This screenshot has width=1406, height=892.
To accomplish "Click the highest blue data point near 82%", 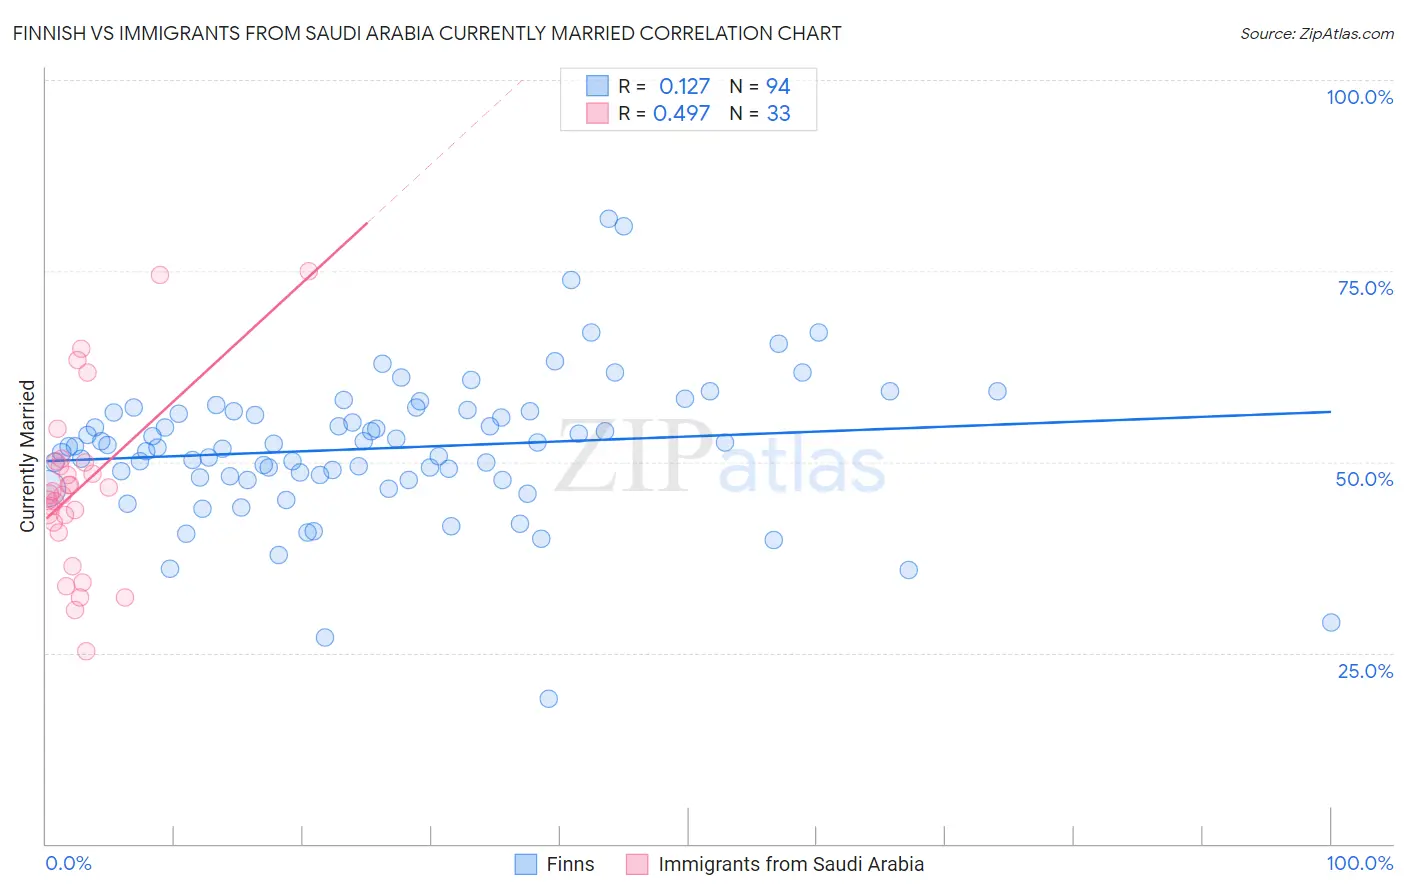I will click(608, 219).
